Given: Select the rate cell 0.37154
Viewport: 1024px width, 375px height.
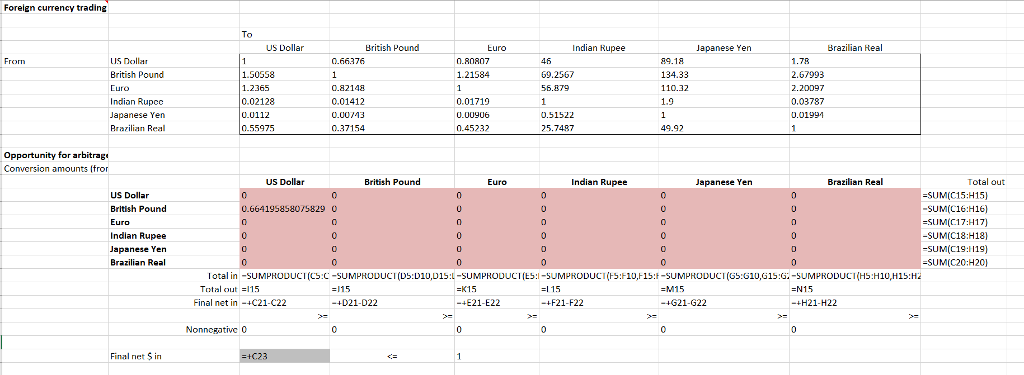Looking at the screenshot, I should [x=392, y=128].
